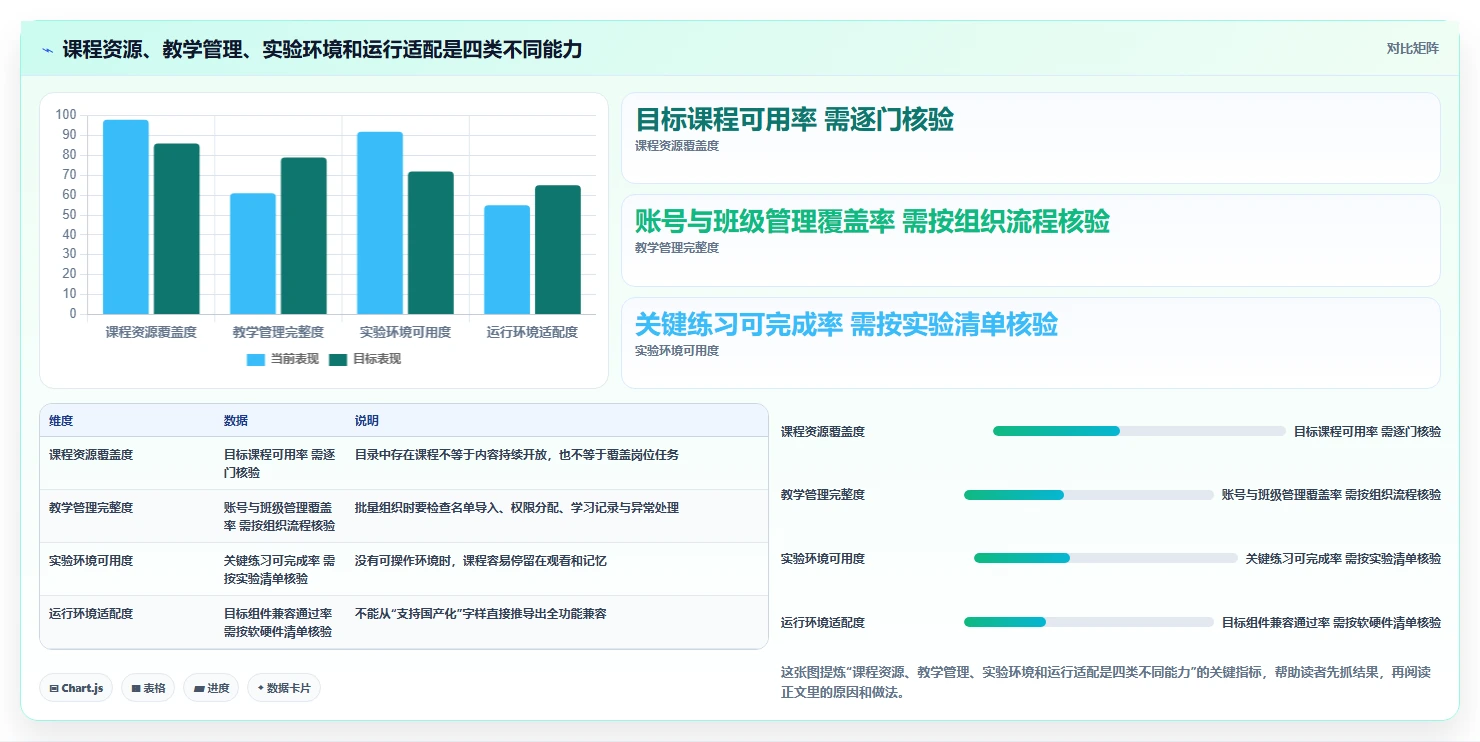
Task: Click 教学管理完整度 target-performance green bar
Action: (x=303, y=236)
